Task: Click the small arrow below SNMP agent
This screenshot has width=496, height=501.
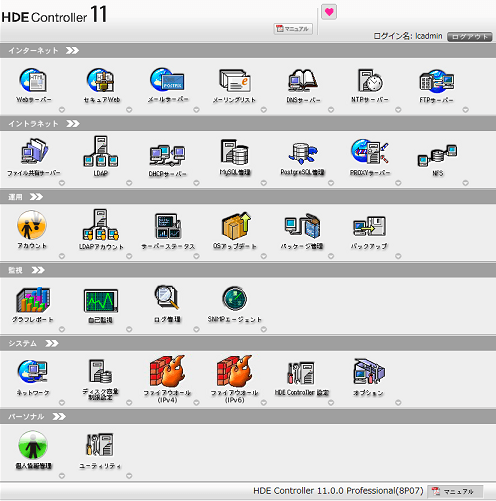Action: tap(264, 329)
